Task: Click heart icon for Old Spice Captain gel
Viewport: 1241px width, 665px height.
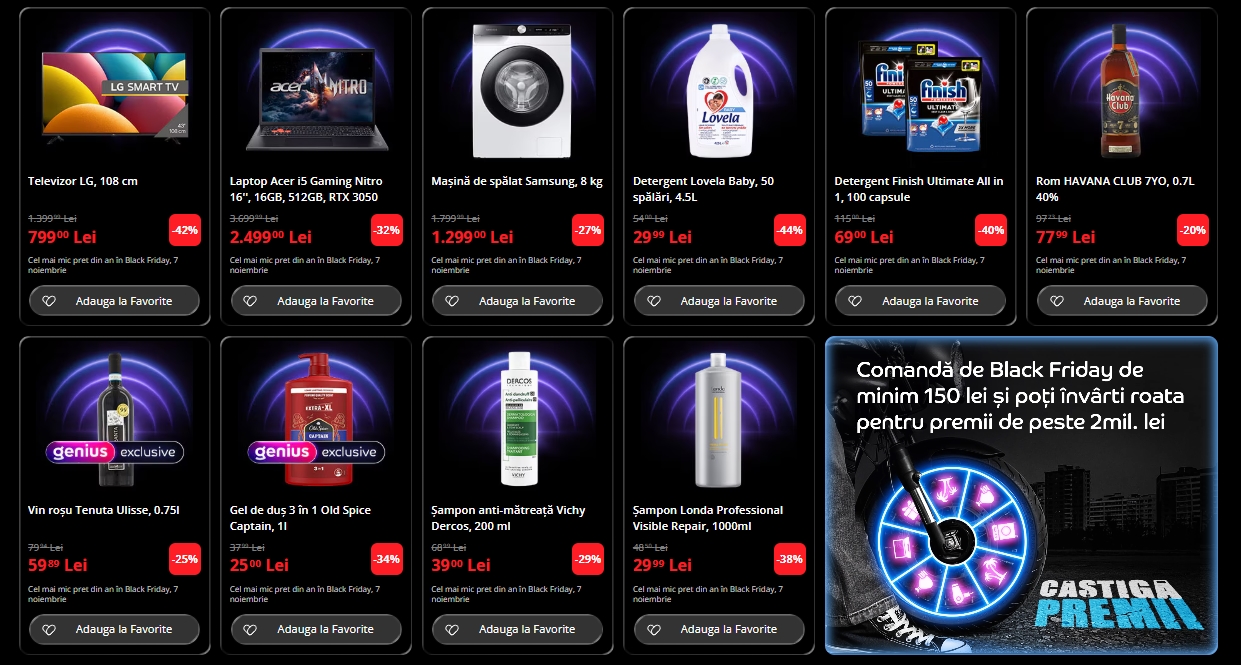Action: coord(250,629)
